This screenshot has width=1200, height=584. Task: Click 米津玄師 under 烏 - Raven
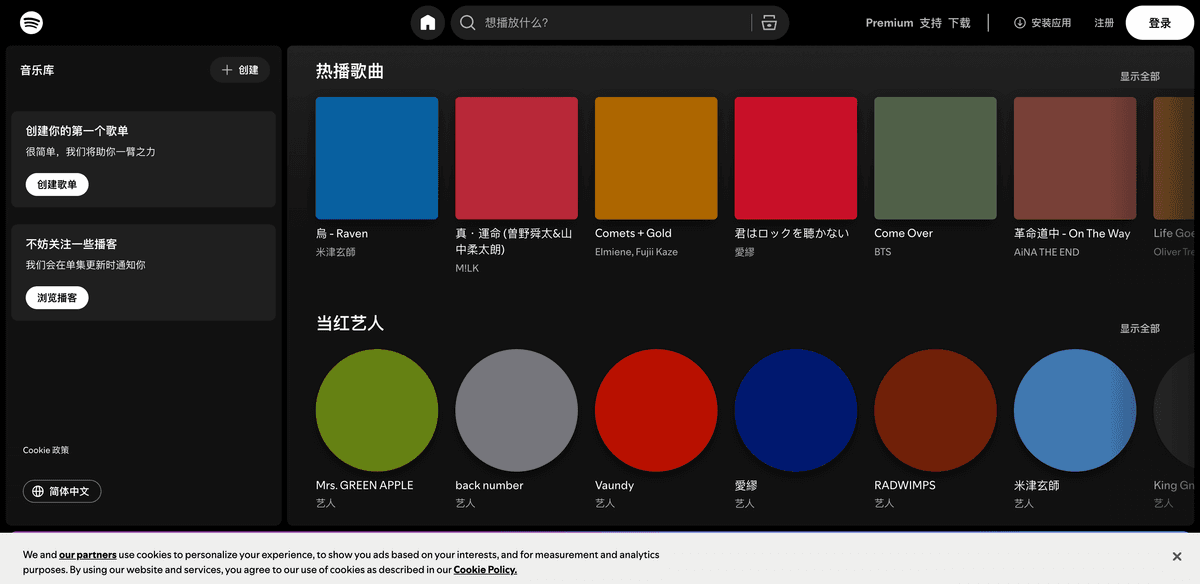[x=336, y=252]
